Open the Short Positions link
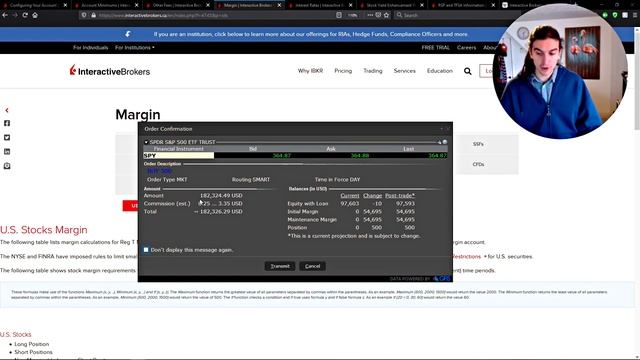640x360 pixels. click(33, 352)
